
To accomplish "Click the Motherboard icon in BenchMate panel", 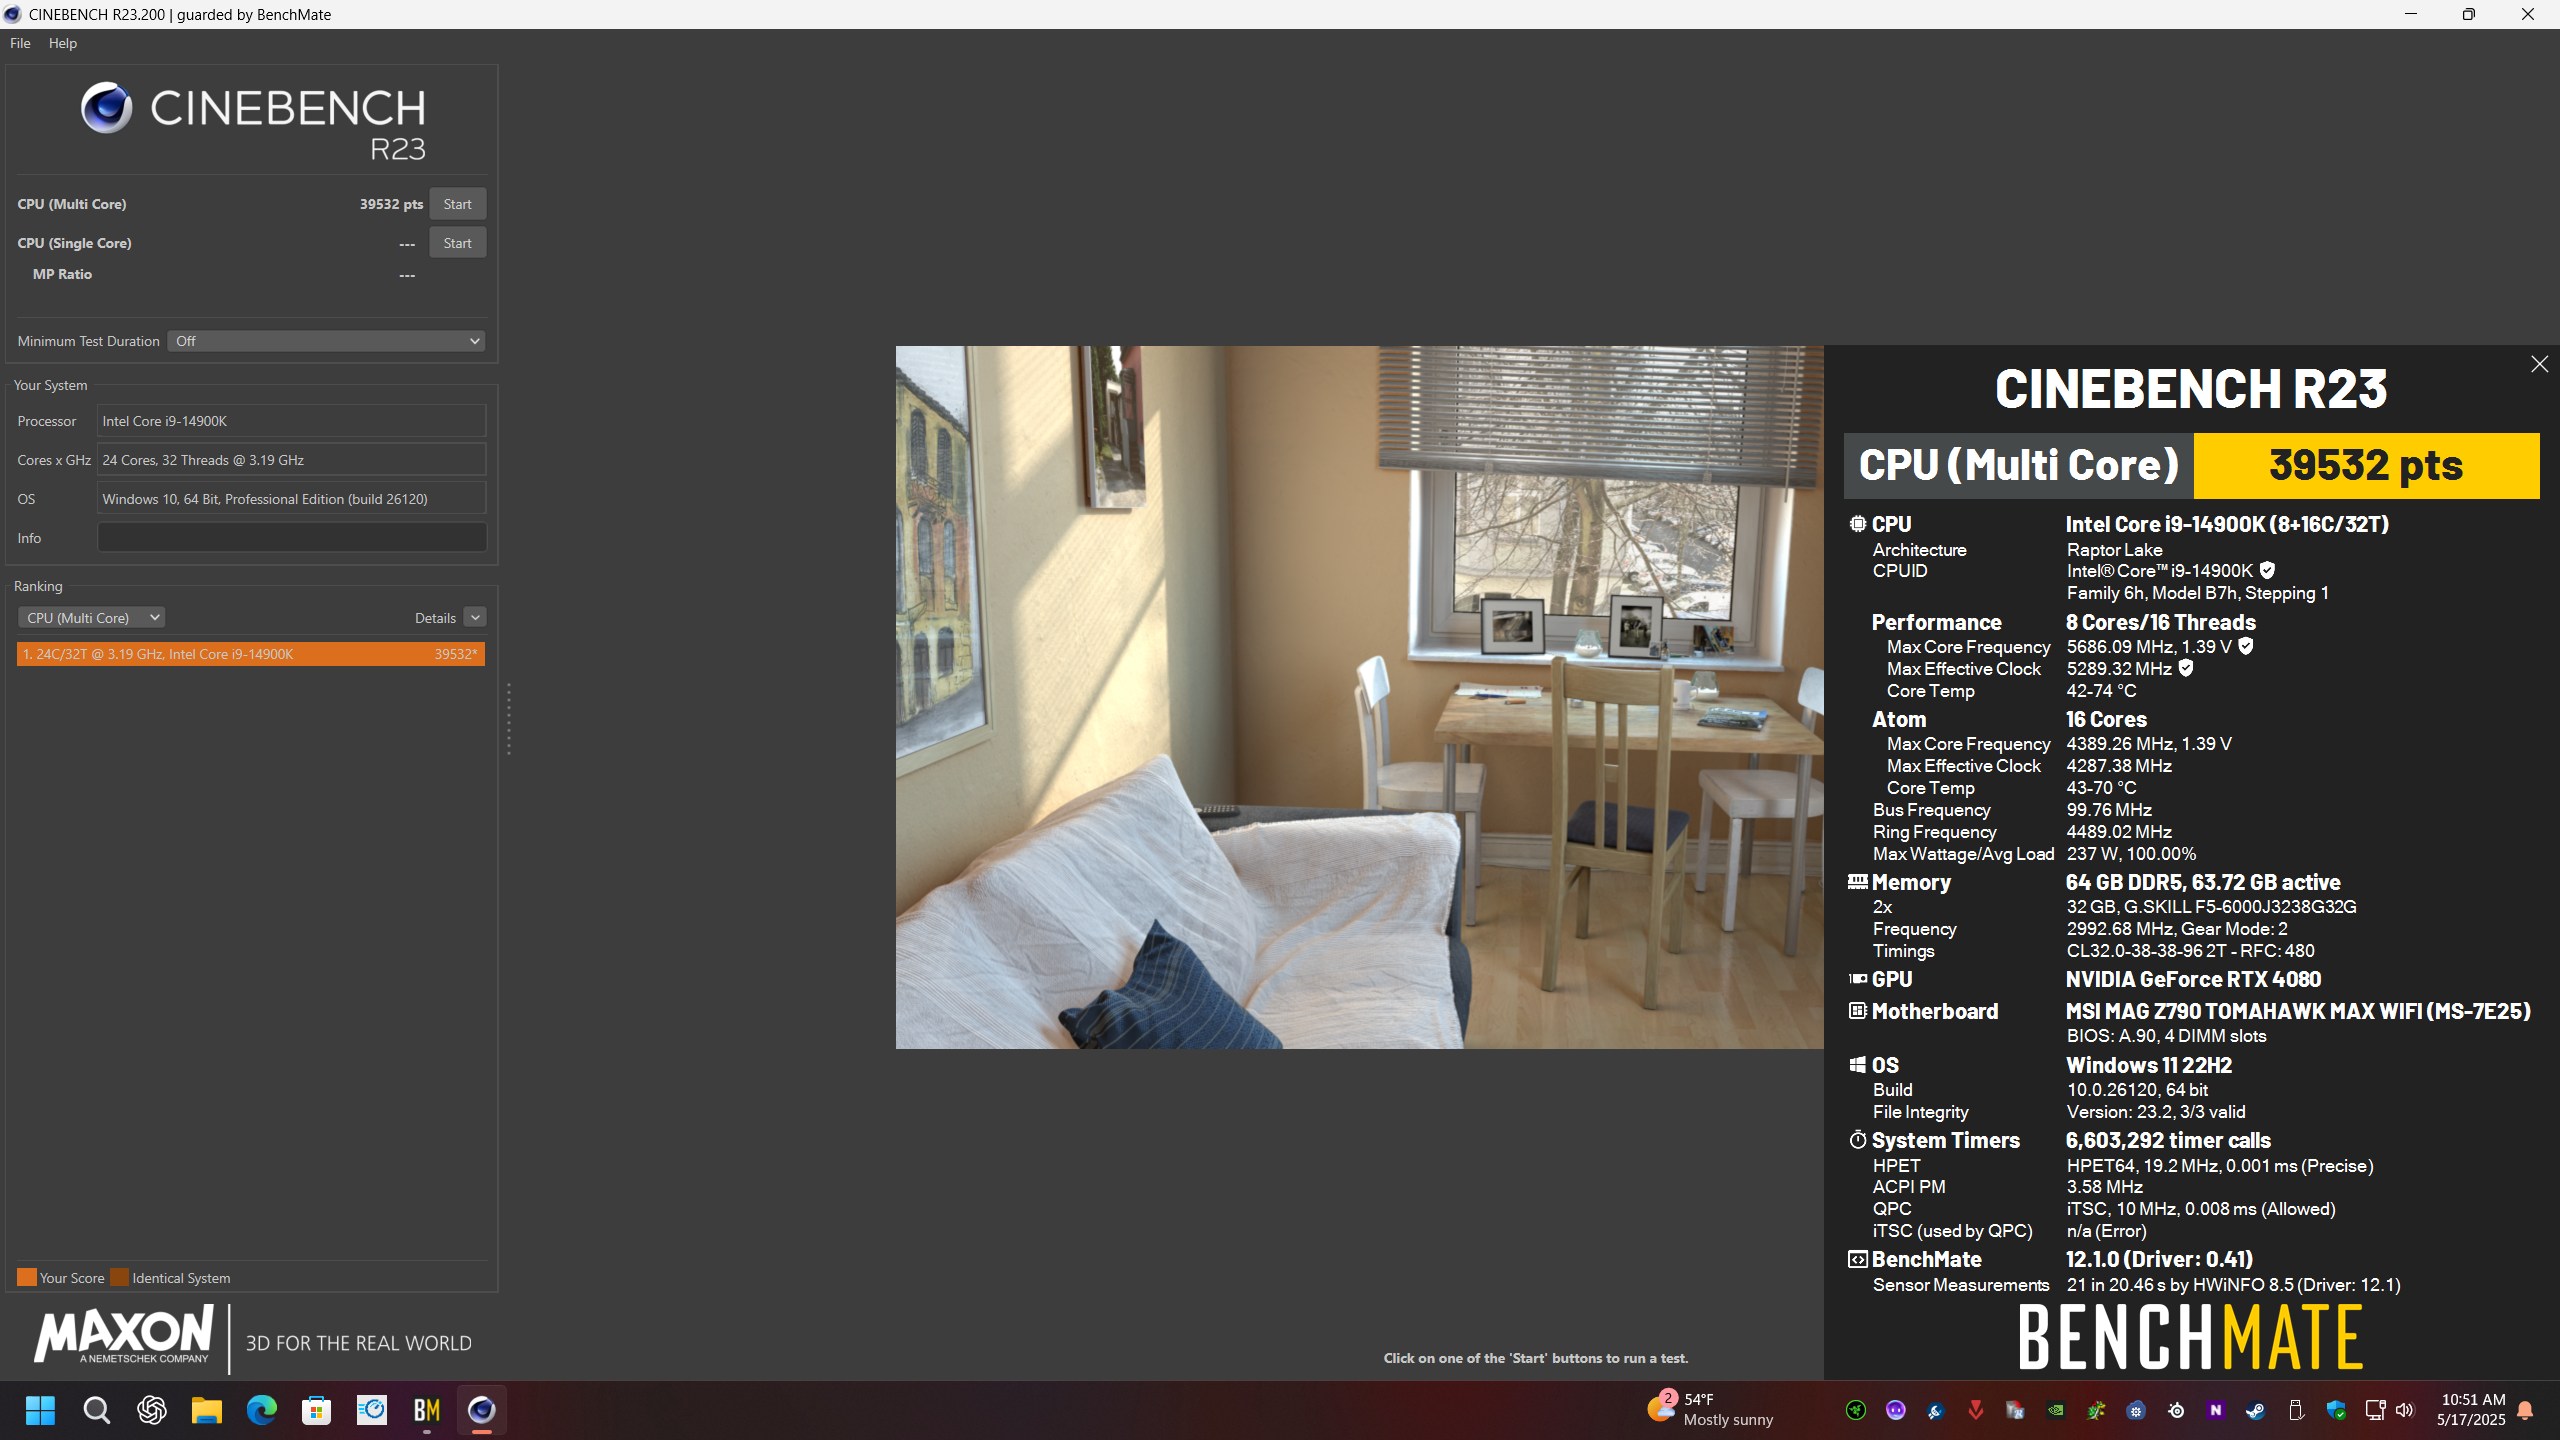I will 1857,1011.
